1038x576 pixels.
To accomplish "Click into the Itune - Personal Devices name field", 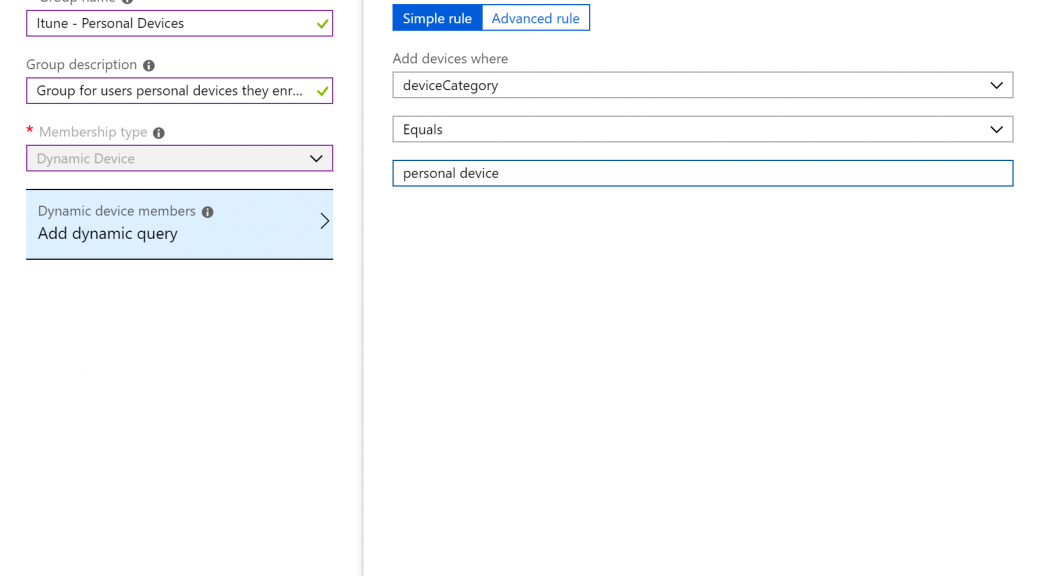I will [x=179, y=23].
